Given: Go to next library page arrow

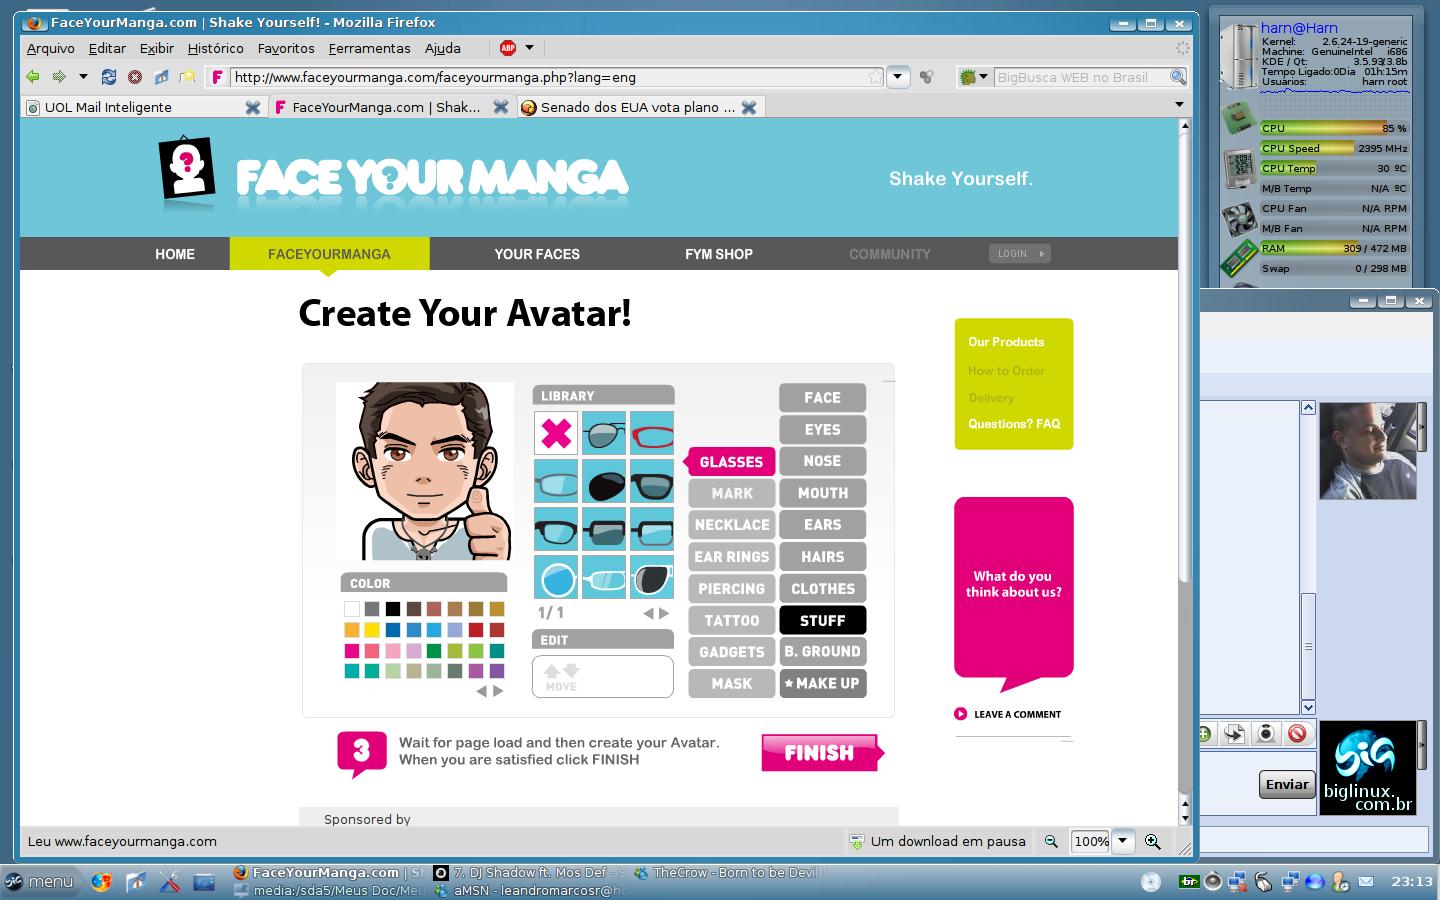Looking at the screenshot, I should click(x=664, y=613).
